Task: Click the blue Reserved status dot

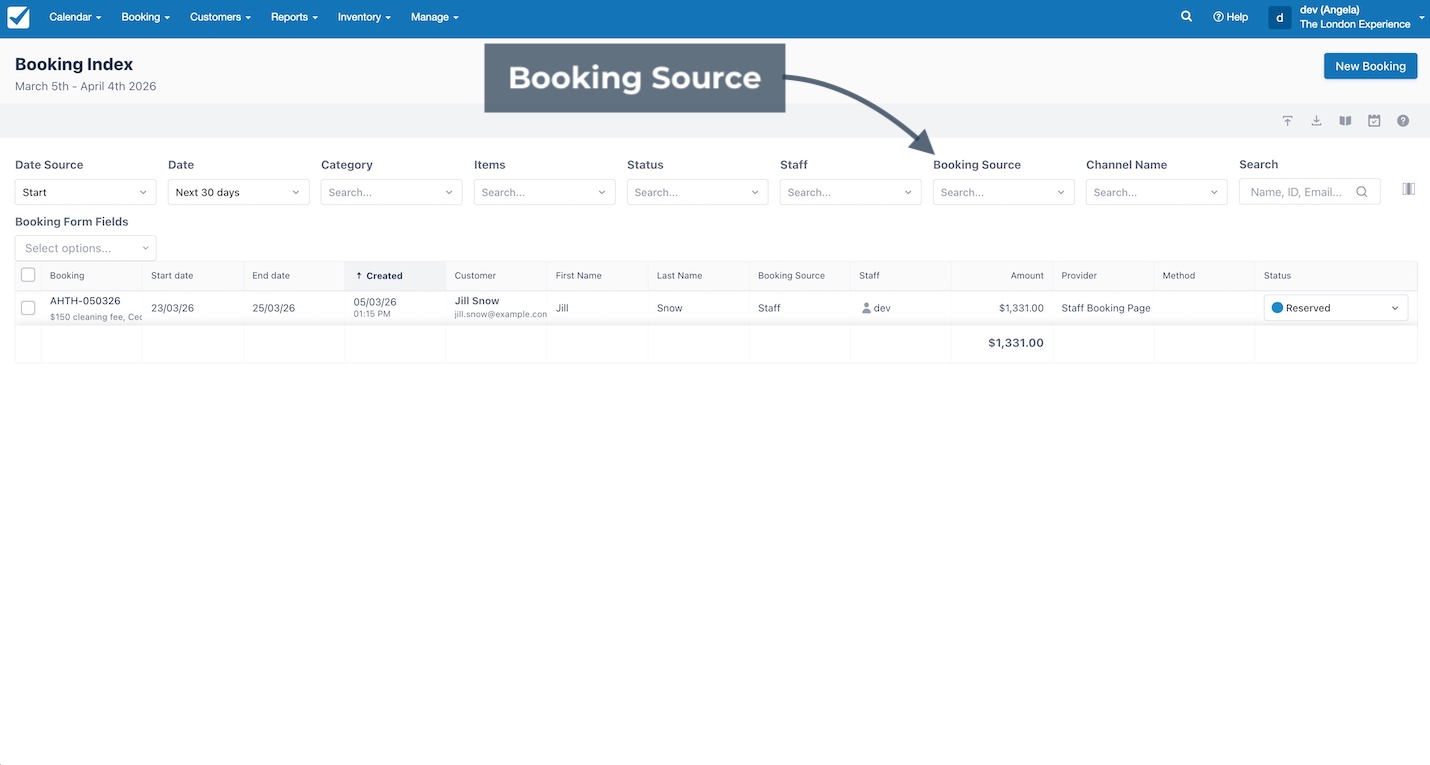Action: pos(1277,308)
